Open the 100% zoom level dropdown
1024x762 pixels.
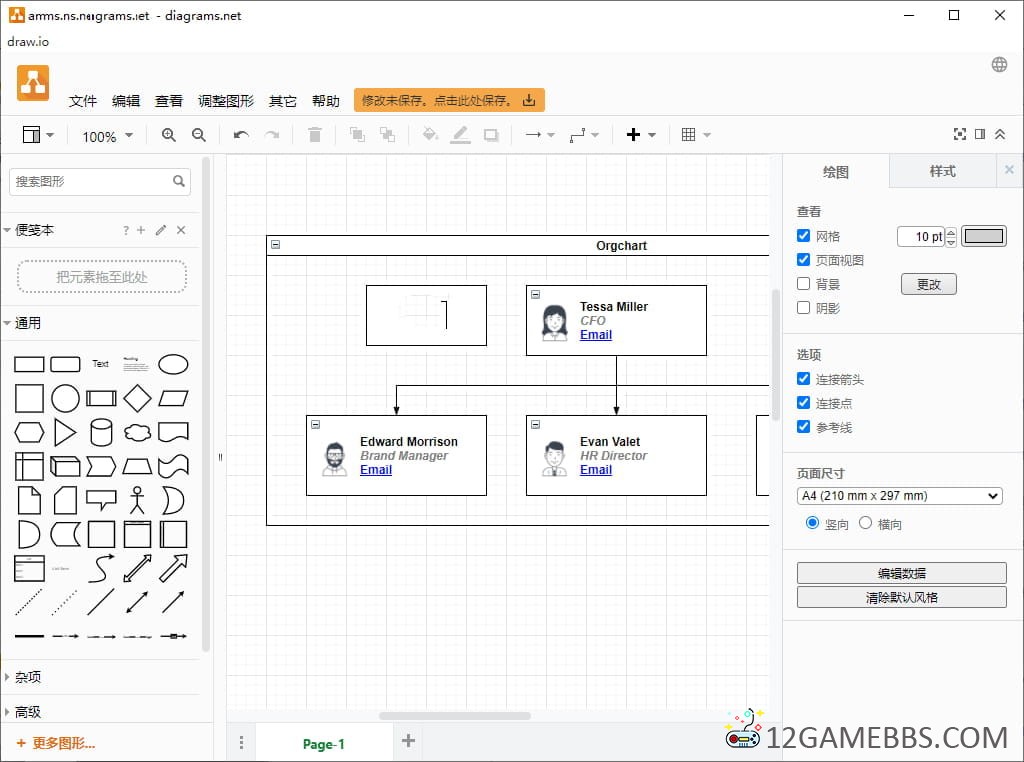click(107, 136)
